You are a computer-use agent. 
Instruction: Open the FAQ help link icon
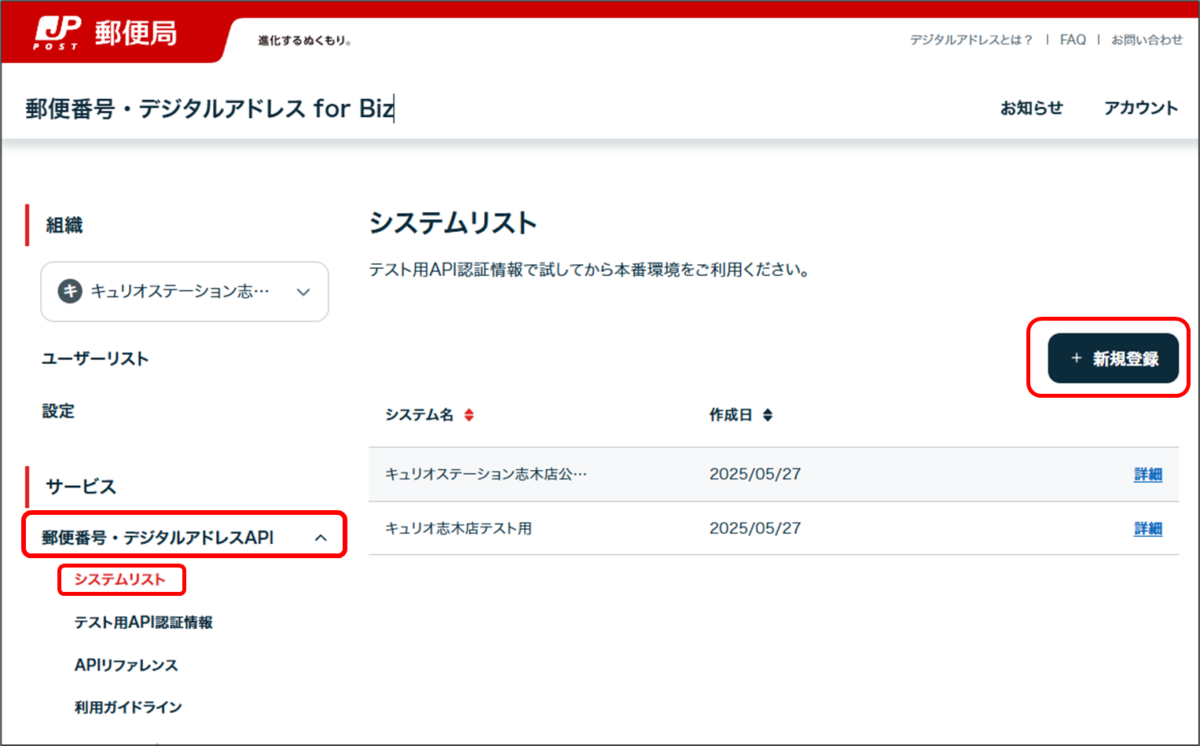[x=1072, y=39]
